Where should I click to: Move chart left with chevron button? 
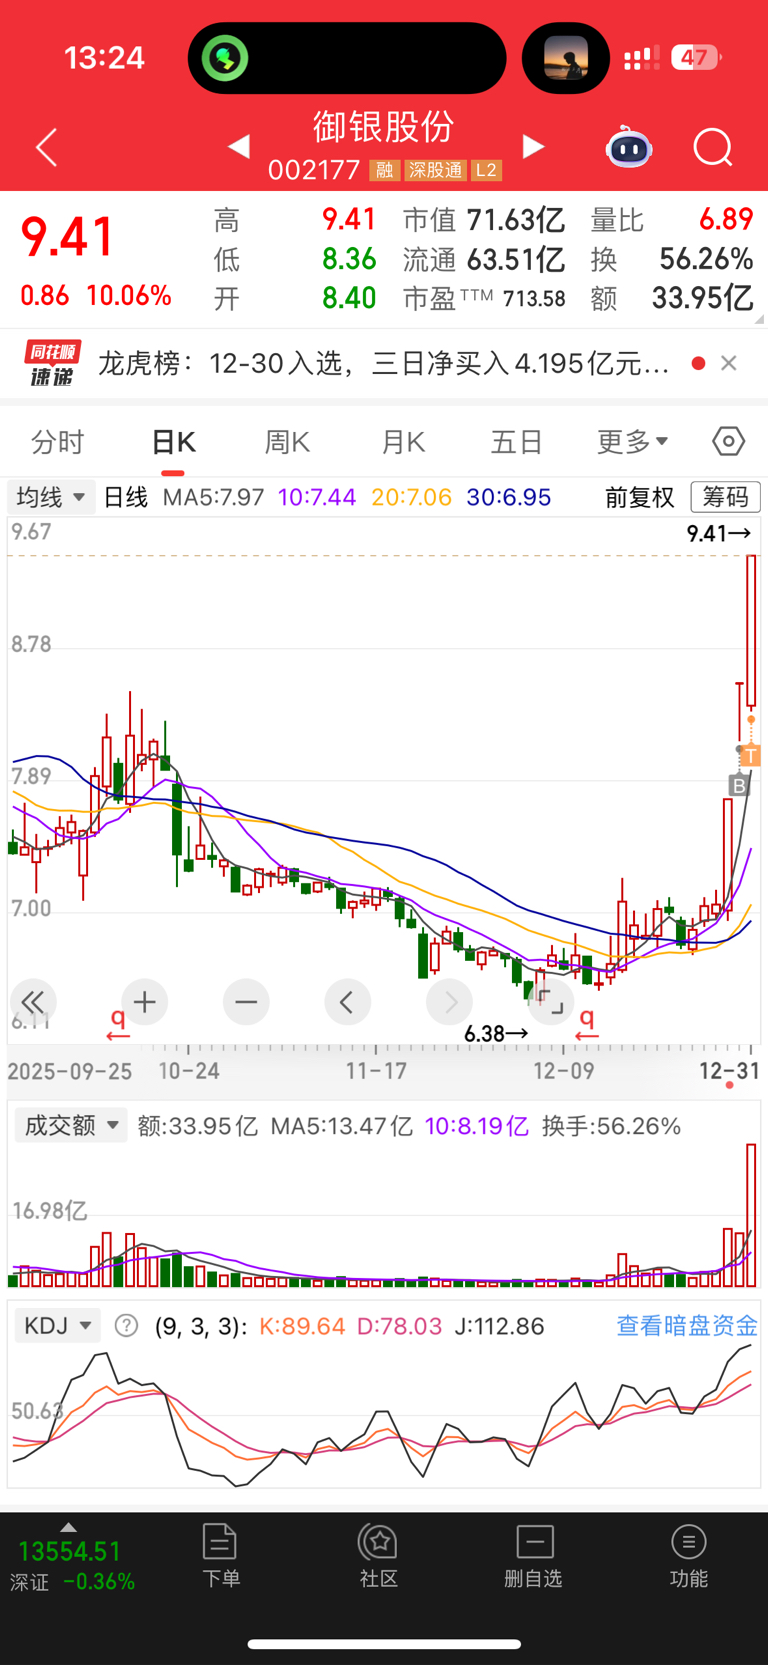pyautogui.click(x=347, y=1002)
